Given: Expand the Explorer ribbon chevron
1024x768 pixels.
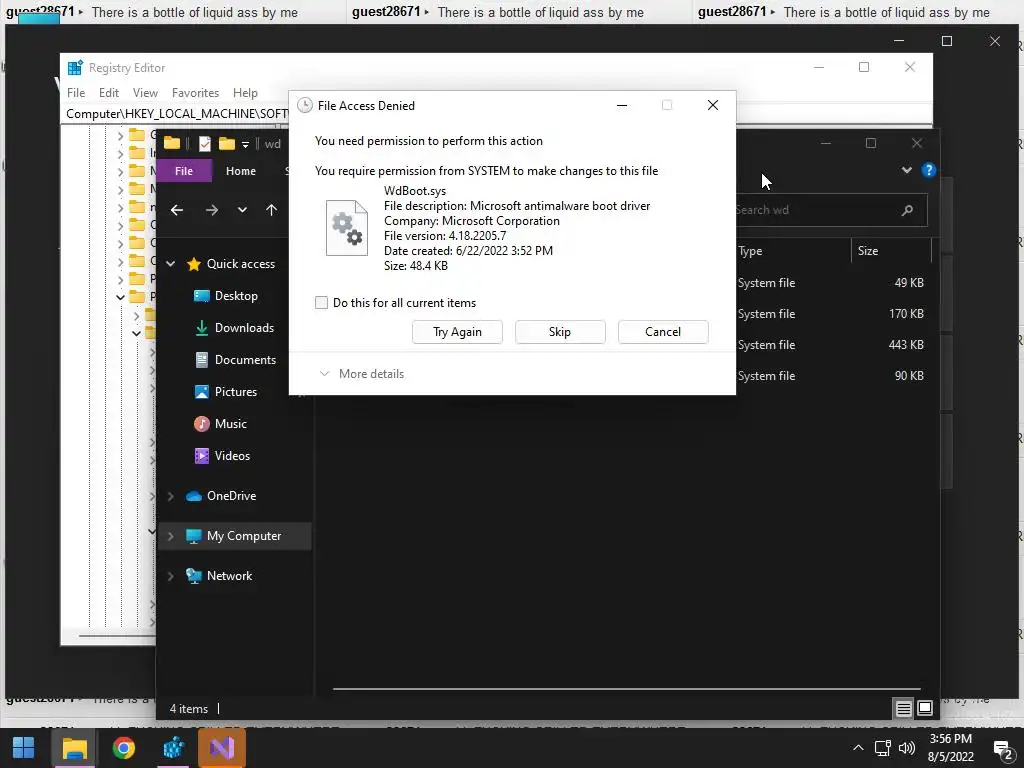Looking at the screenshot, I should pyautogui.click(x=906, y=170).
